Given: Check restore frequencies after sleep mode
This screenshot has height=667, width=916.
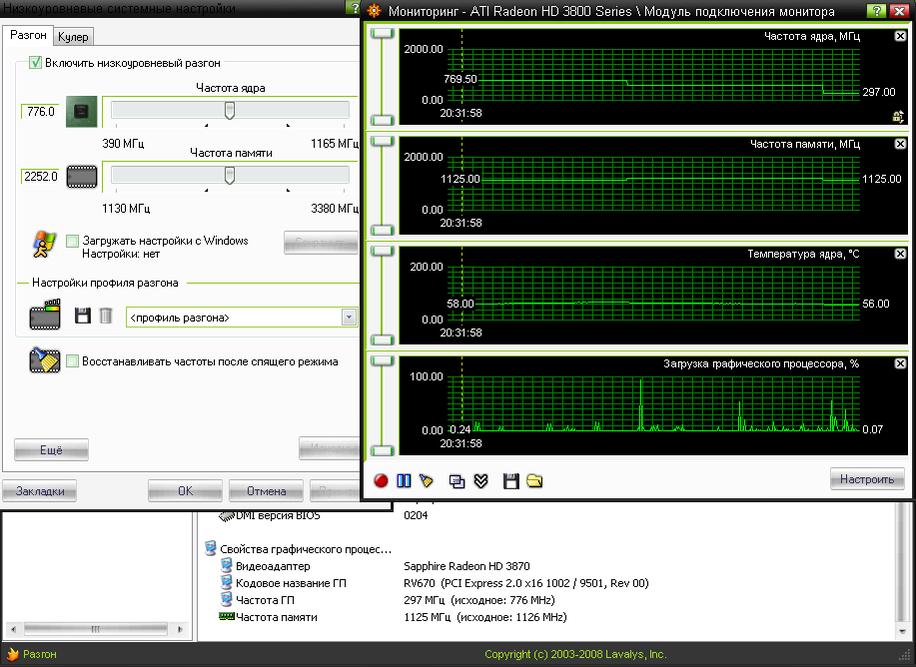Looking at the screenshot, I should (72, 361).
